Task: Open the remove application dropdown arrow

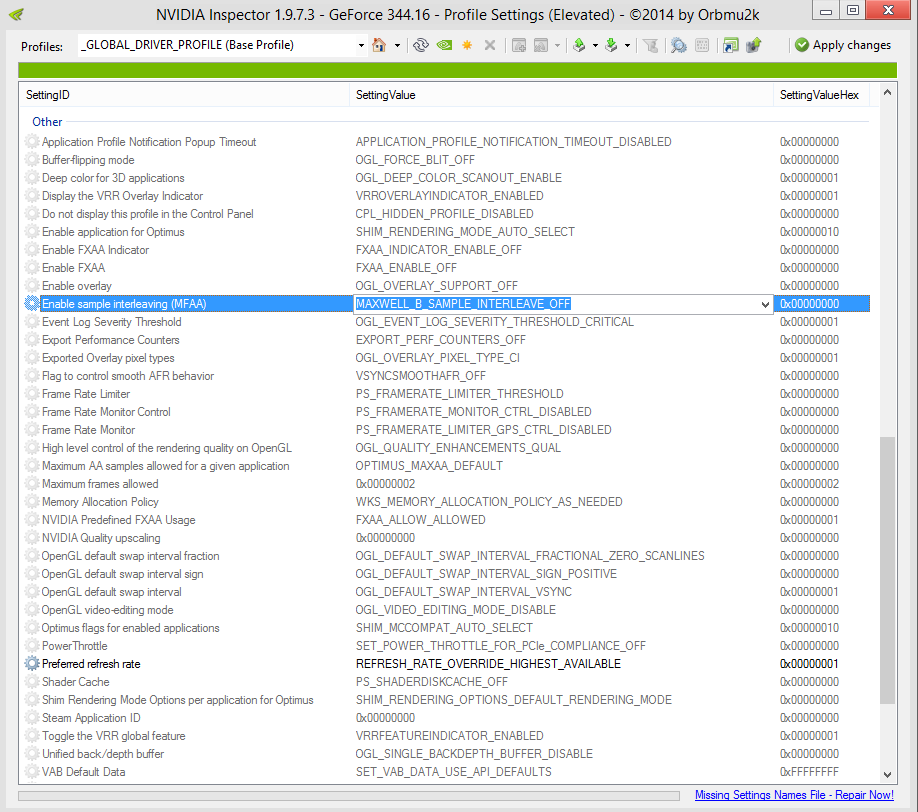Action: (557, 45)
